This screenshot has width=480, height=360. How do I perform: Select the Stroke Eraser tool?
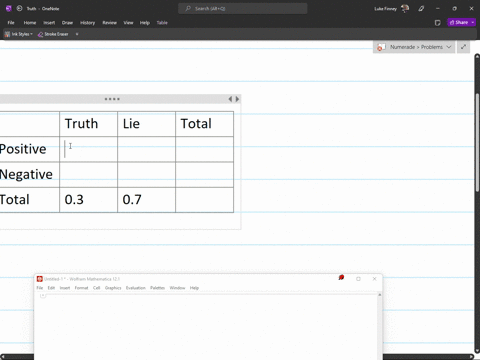[53, 34]
